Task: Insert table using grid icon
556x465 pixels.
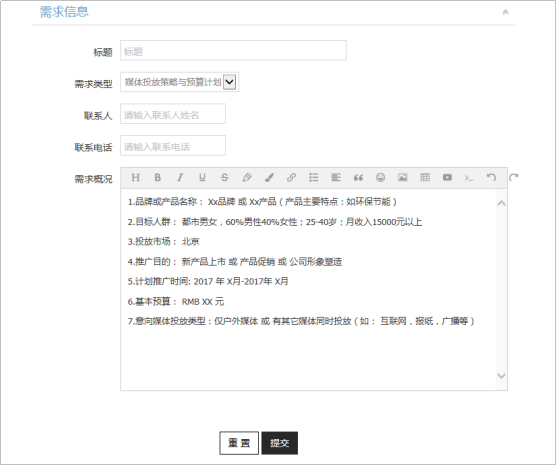Action: click(425, 177)
